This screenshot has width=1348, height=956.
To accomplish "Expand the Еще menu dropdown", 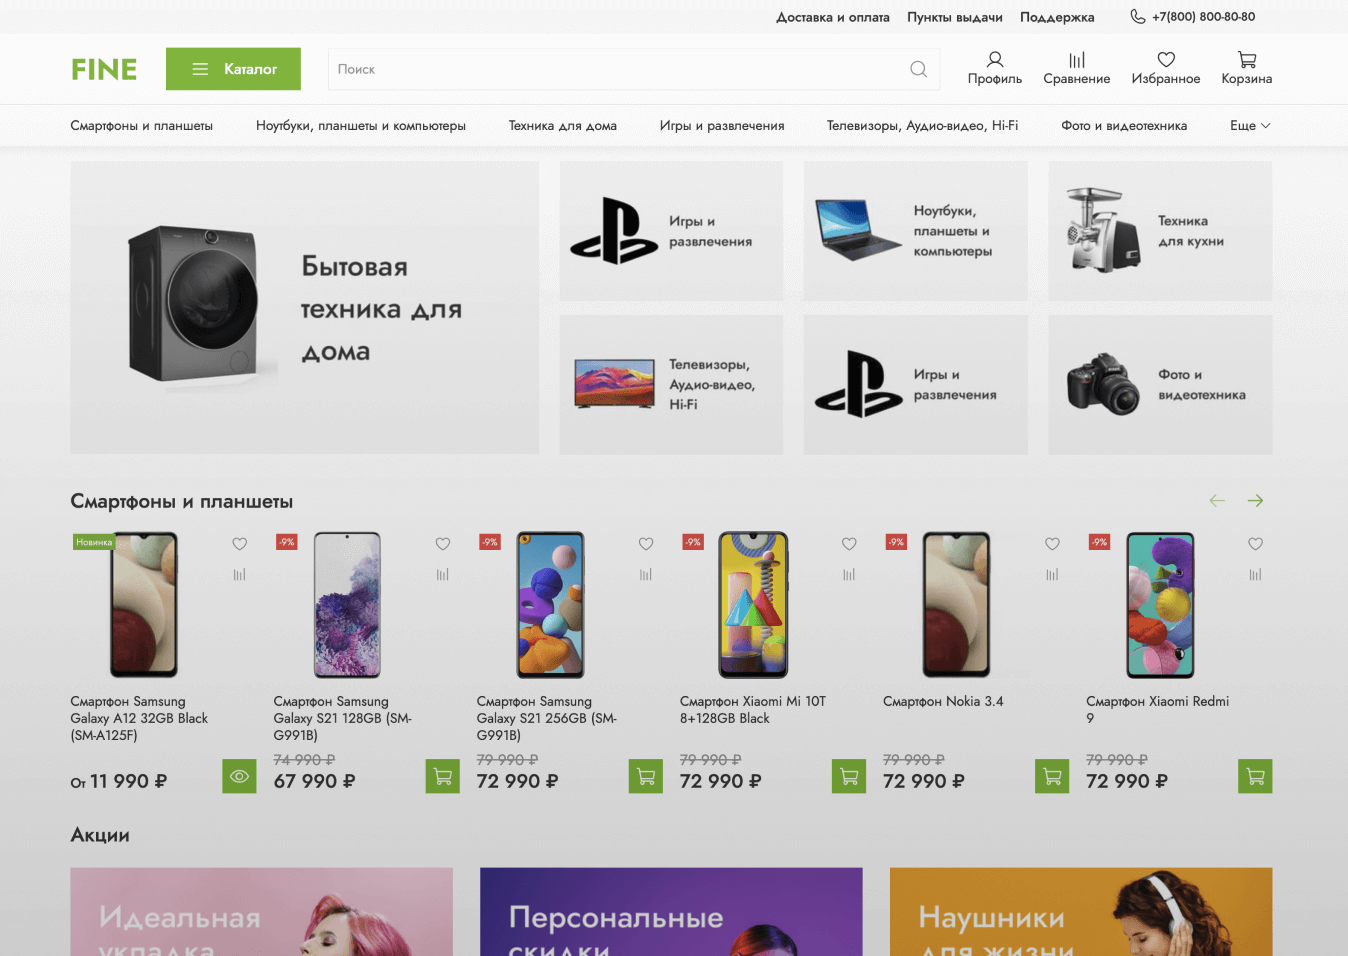I will (x=1250, y=126).
